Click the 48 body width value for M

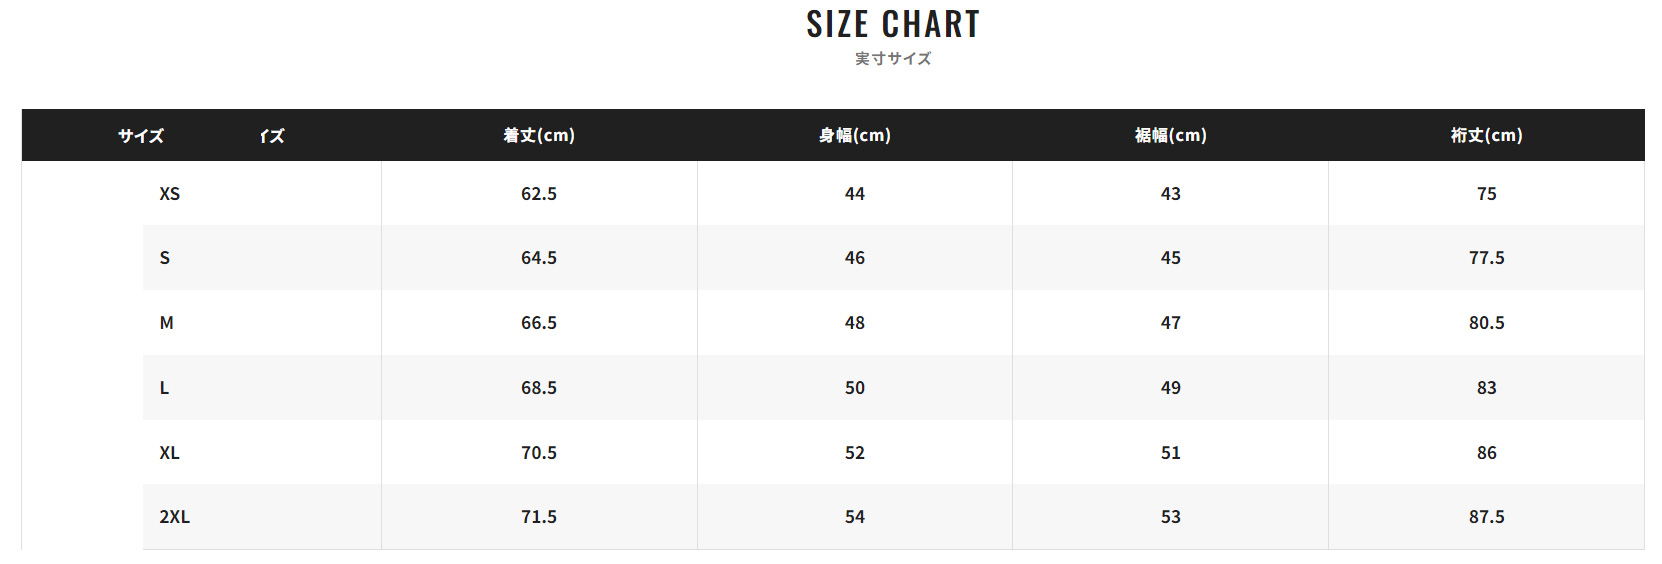(x=855, y=323)
